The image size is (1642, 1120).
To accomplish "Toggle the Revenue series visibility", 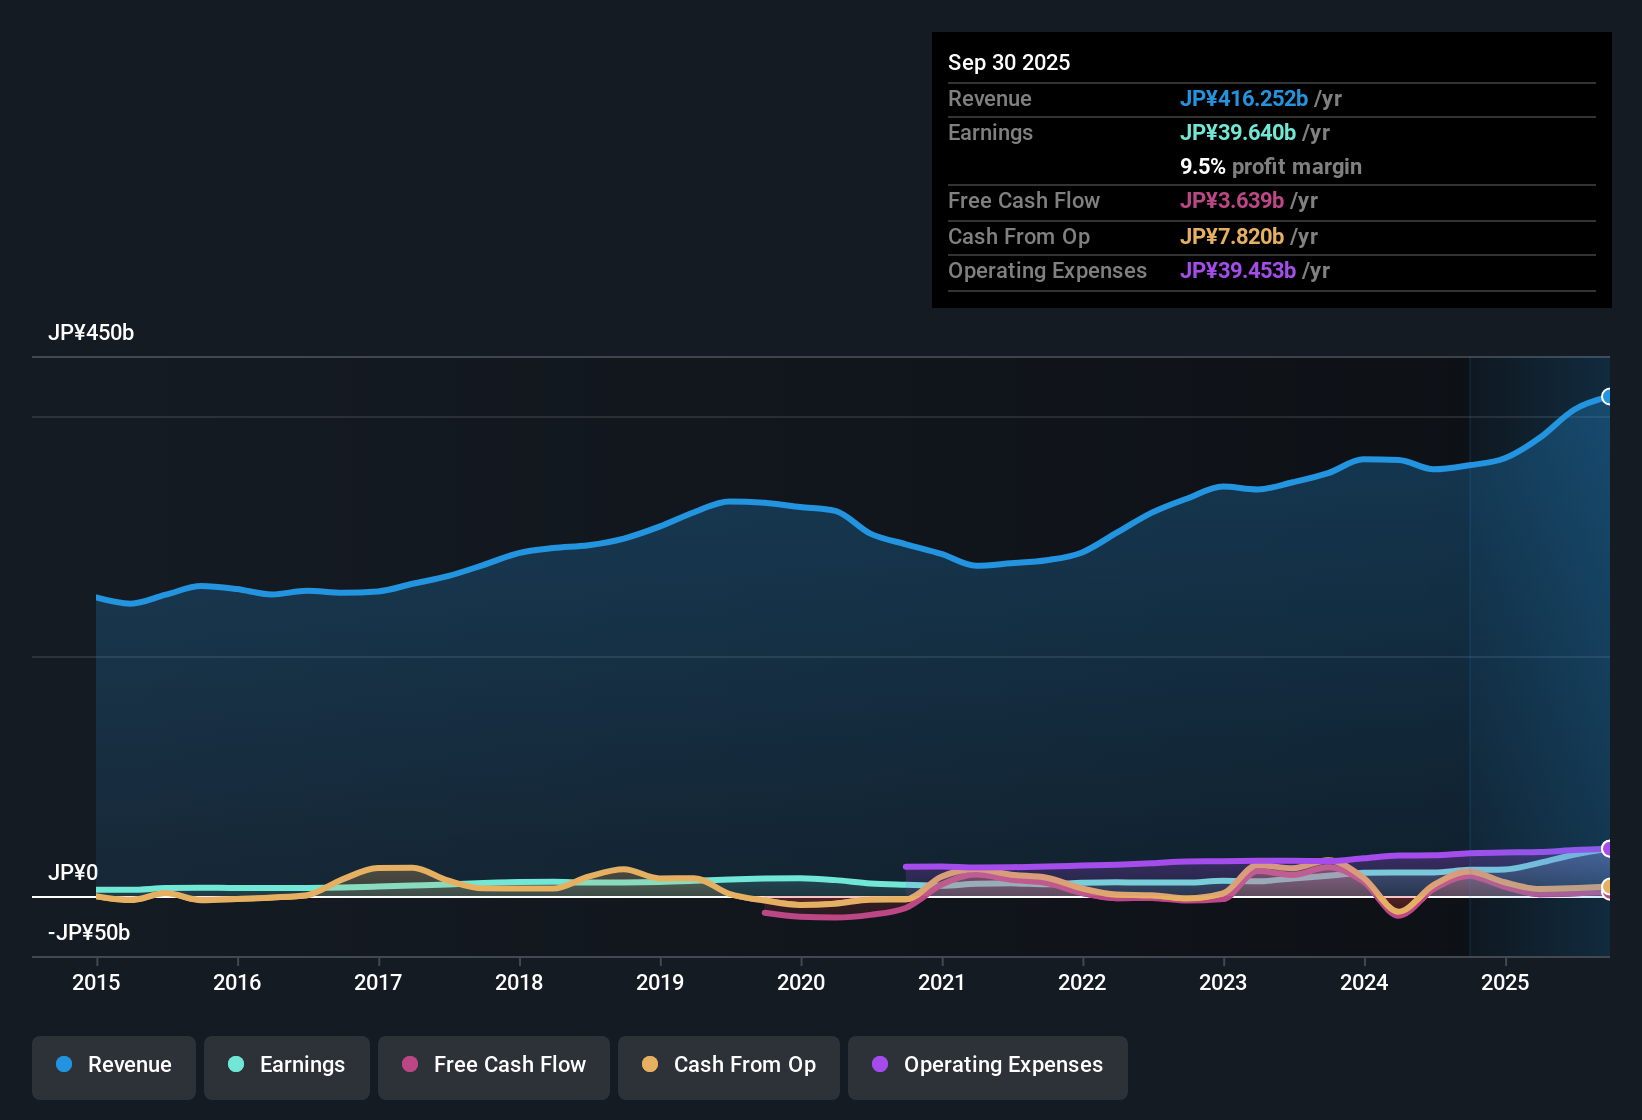I will point(113,1065).
